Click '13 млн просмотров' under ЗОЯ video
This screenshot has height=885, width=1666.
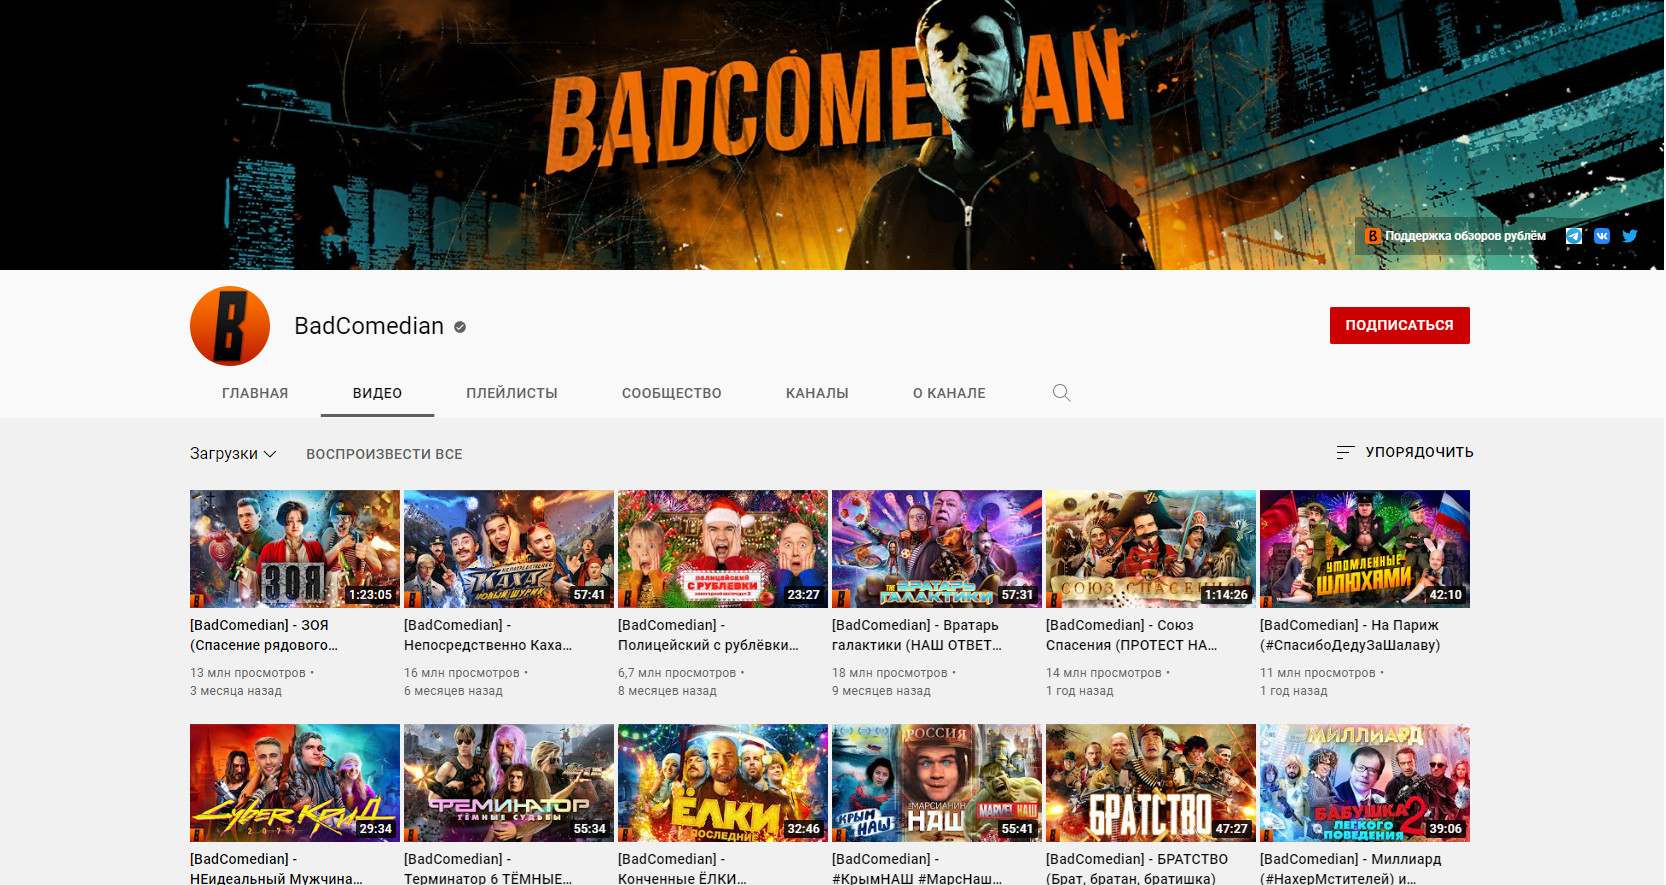(x=248, y=673)
